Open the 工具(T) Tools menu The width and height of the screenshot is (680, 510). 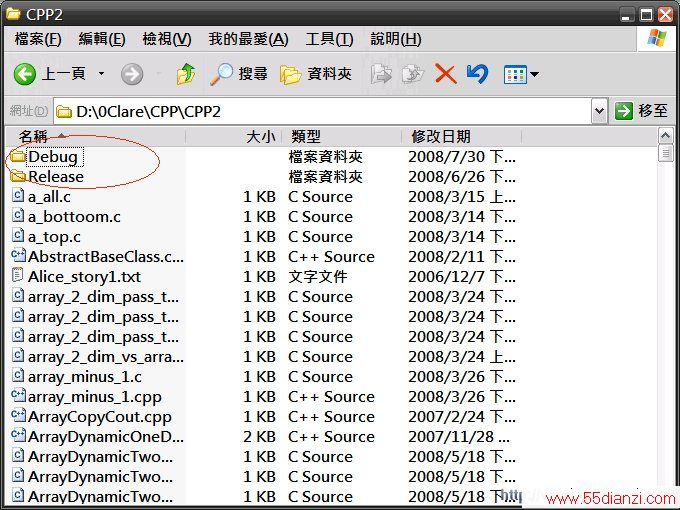[329, 39]
